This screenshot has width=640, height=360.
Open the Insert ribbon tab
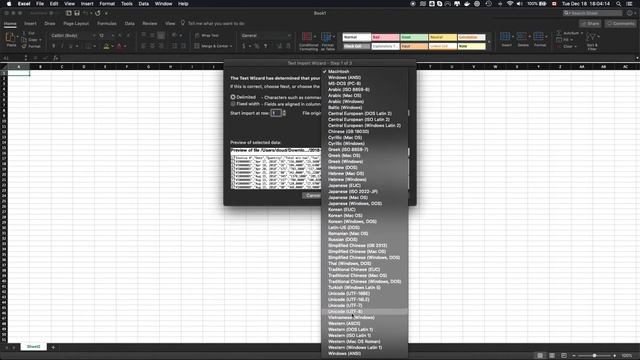(30, 24)
